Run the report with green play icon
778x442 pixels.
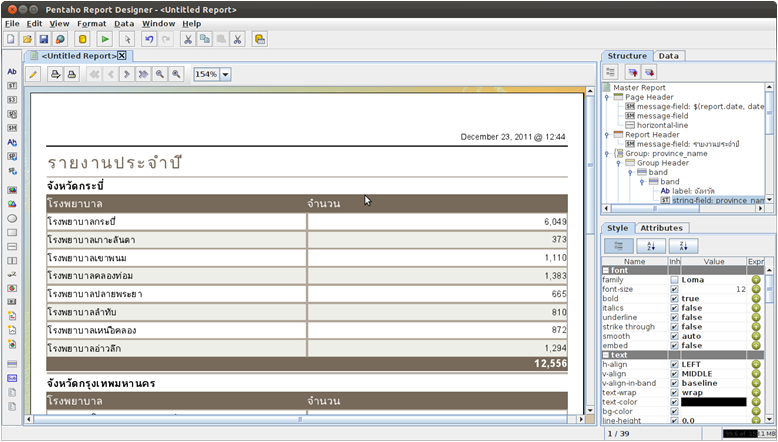pos(105,39)
